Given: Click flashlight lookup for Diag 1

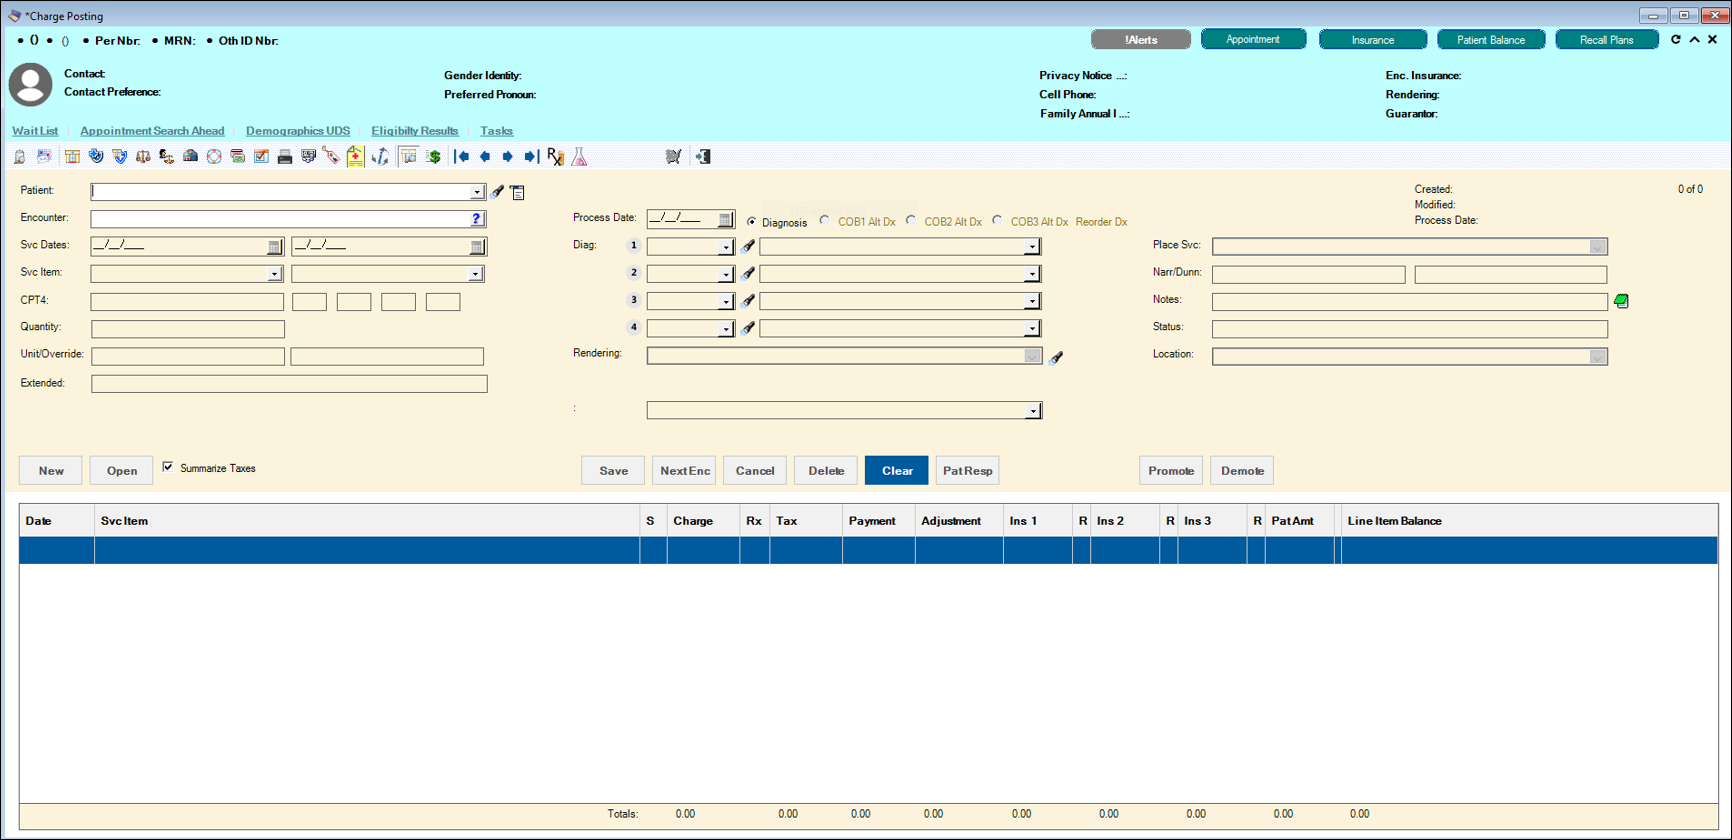Looking at the screenshot, I should pos(747,246).
